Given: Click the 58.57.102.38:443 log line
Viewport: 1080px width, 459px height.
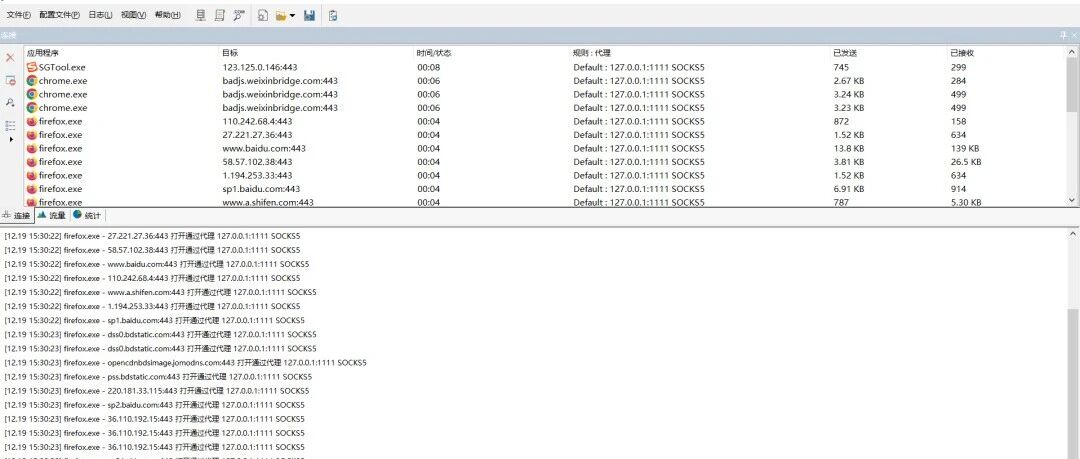Looking at the screenshot, I should [152, 250].
